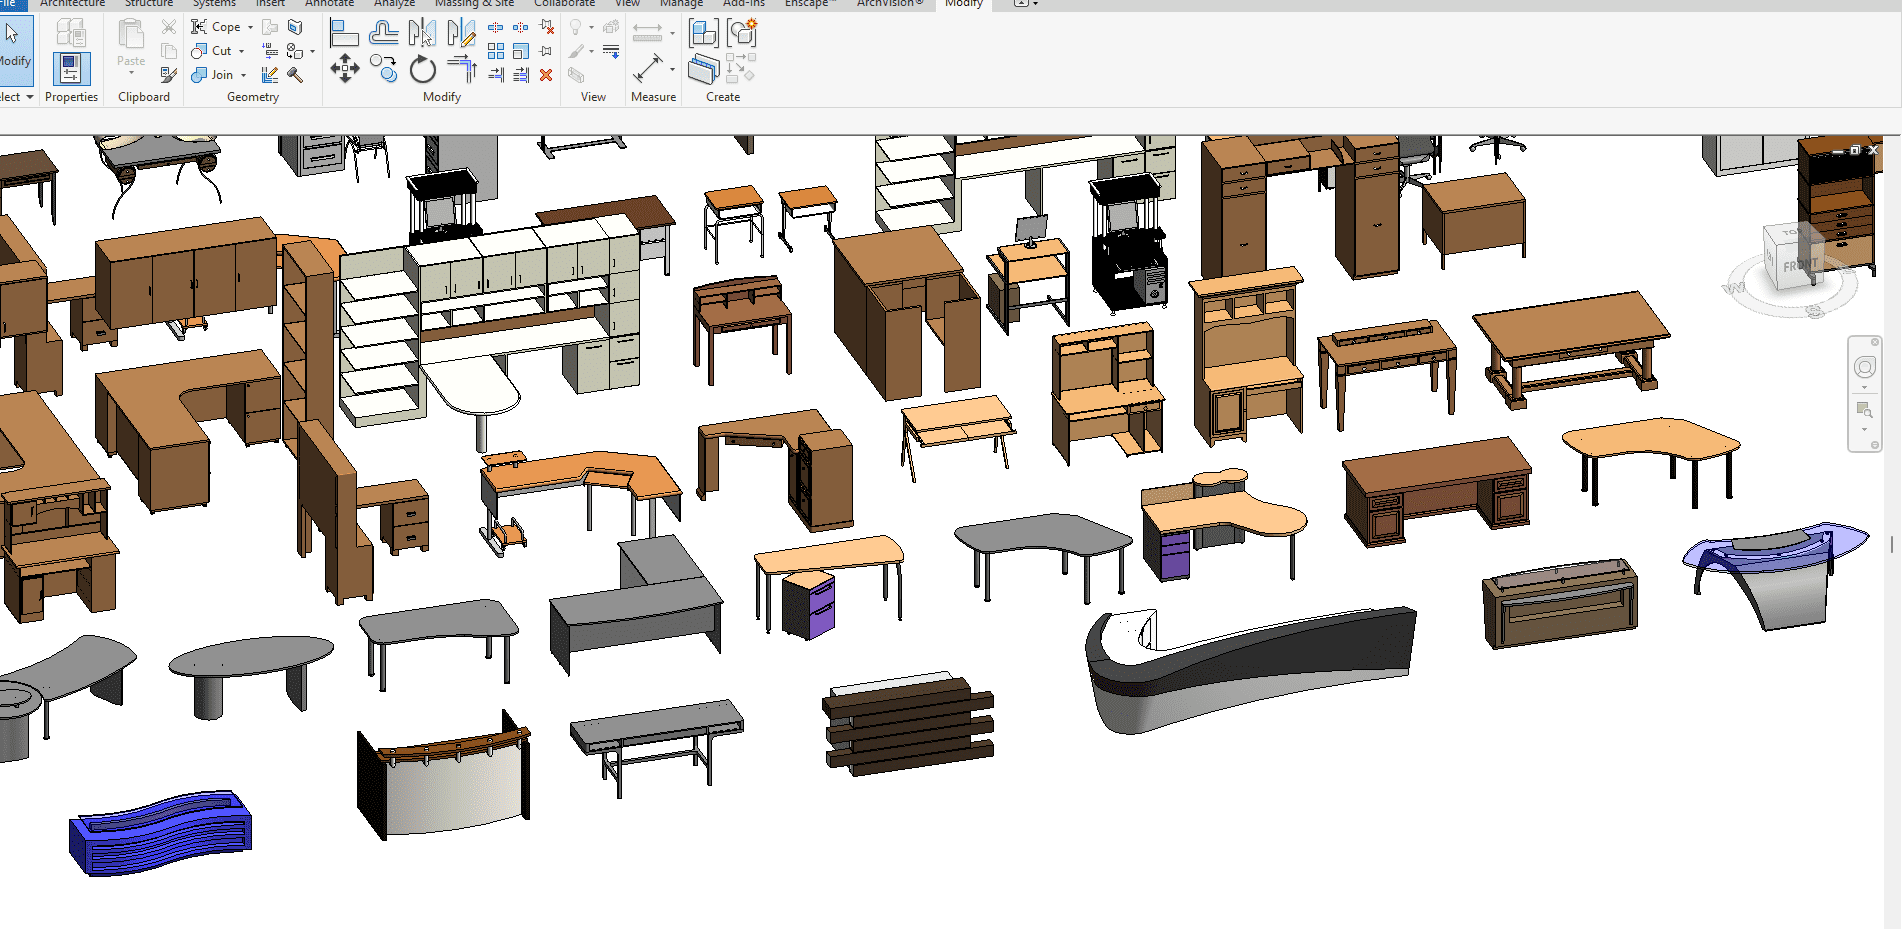The width and height of the screenshot is (1902, 929).
Task: Click the vertical scrollbar on the right edge
Action: coord(1891,544)
